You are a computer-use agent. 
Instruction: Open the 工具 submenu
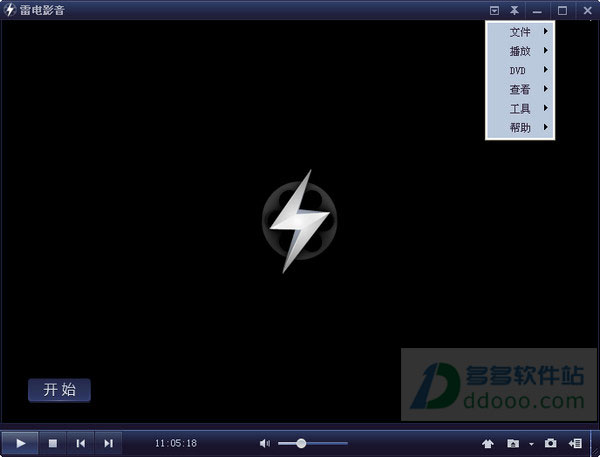tap(520, 109)
